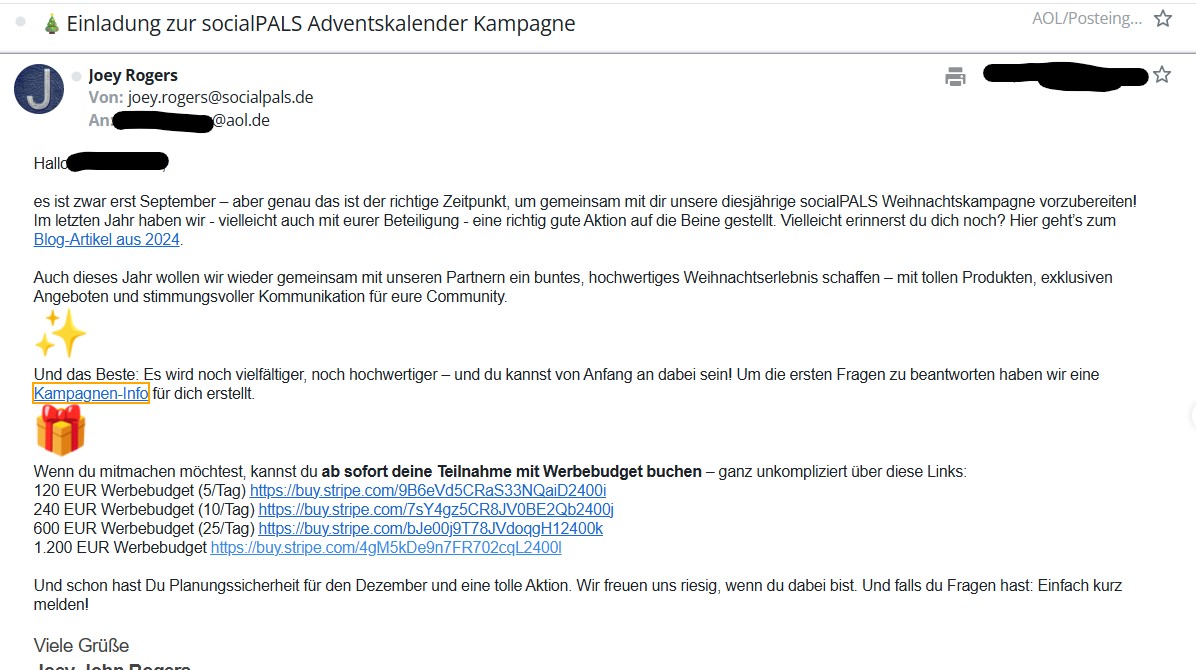Image resolution: width=1196 pixels, height=670 pixels.
Task: Click the sender name Joey Rogers
Action: [x=133, y=76]
